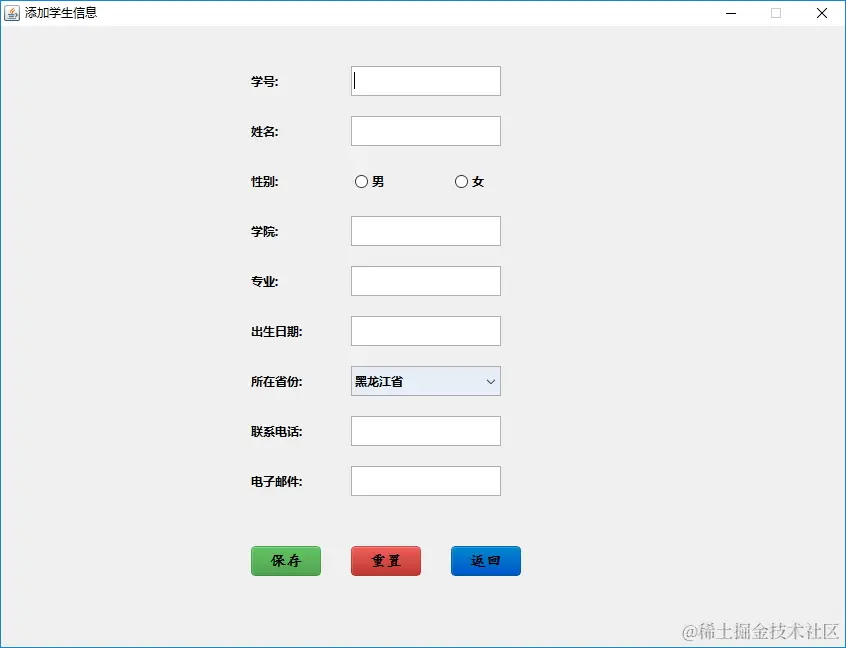846x648 pixels.
Task: Click inside the 学院 input field
Action: 425,230
